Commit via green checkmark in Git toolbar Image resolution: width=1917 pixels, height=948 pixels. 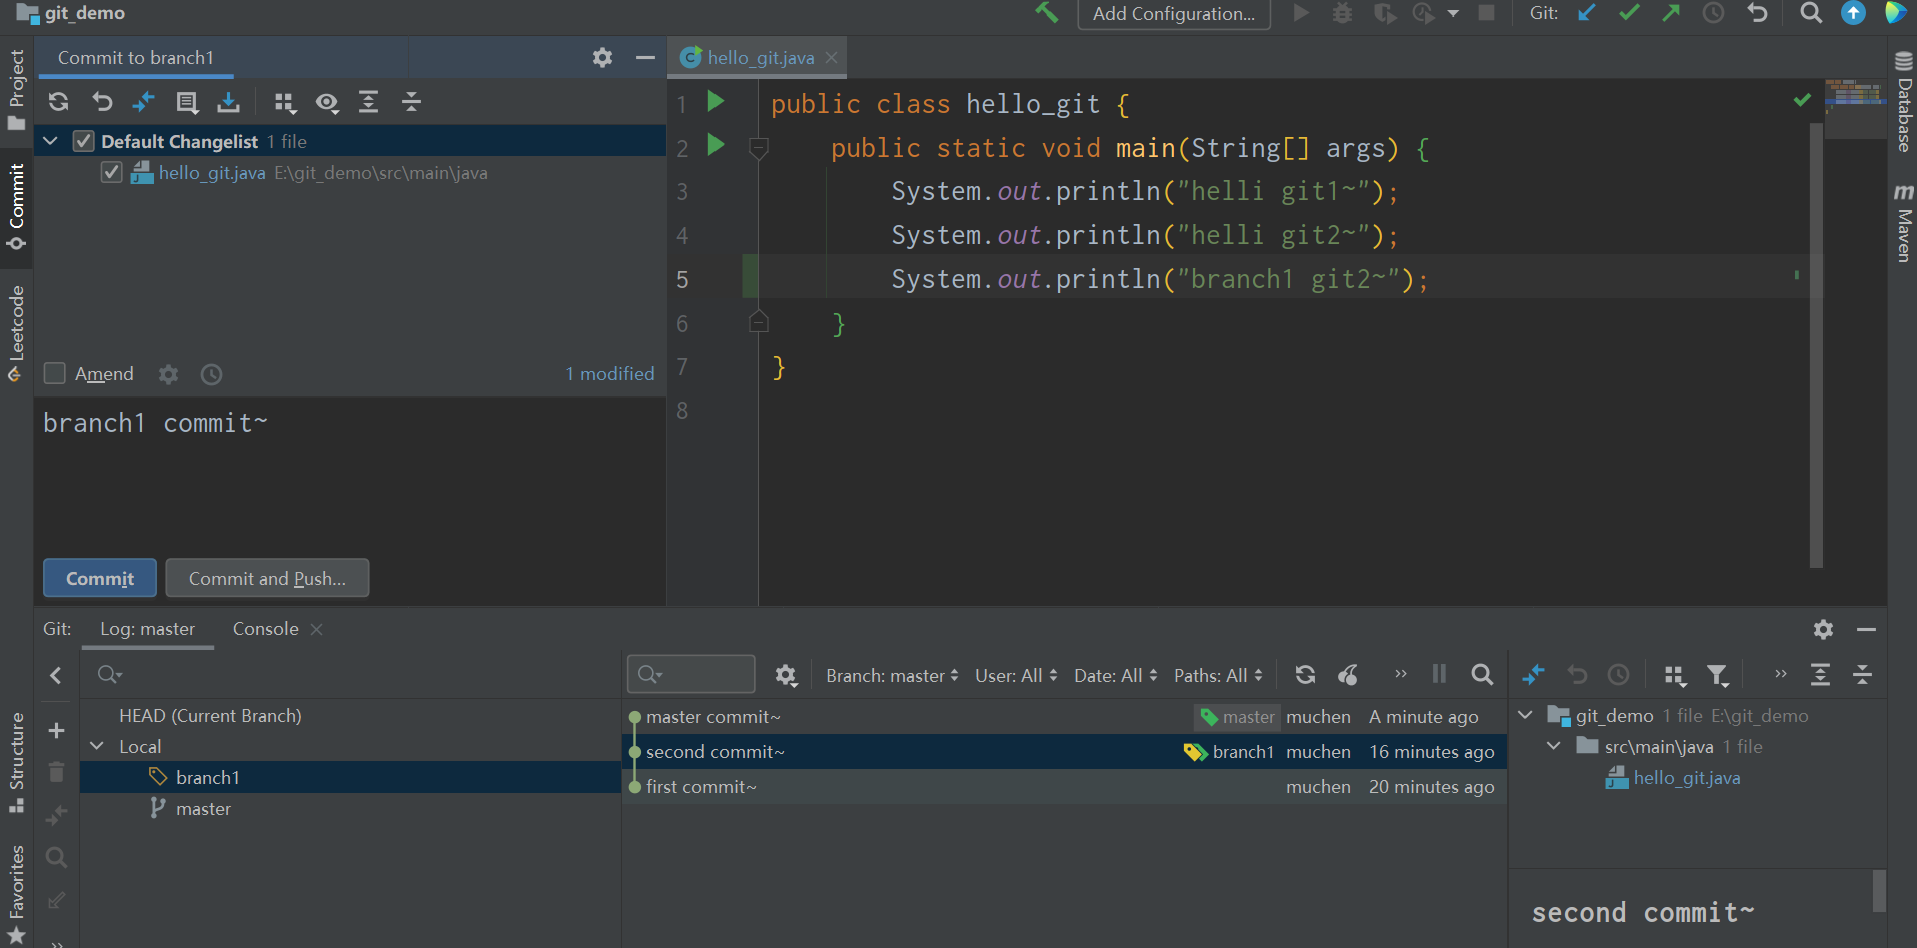[x=1630, y=13]
